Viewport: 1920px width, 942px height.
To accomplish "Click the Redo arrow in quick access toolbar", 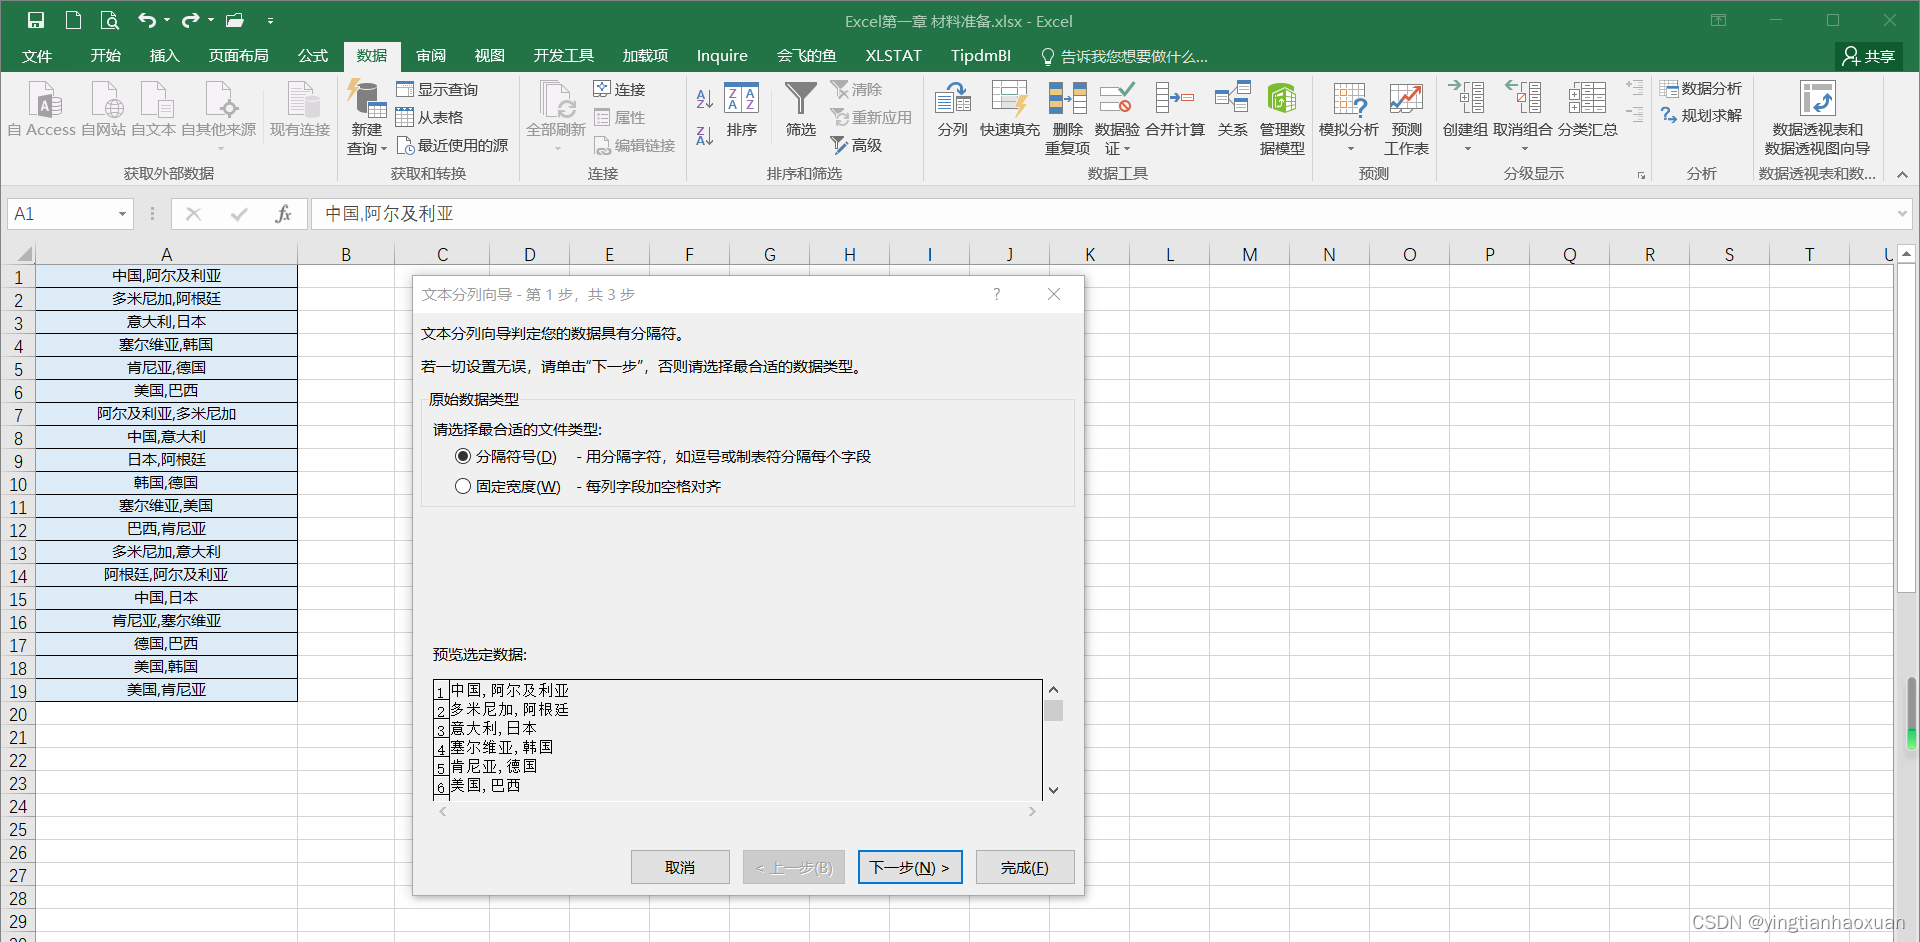I will [x=191, y=20].
